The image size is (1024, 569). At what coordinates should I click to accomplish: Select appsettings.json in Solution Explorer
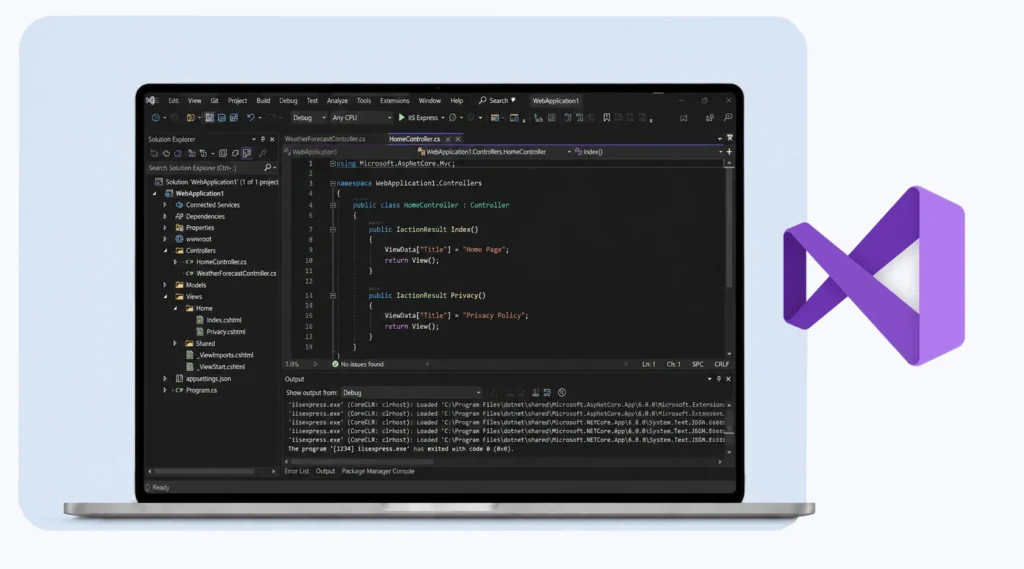coord(208,379)
